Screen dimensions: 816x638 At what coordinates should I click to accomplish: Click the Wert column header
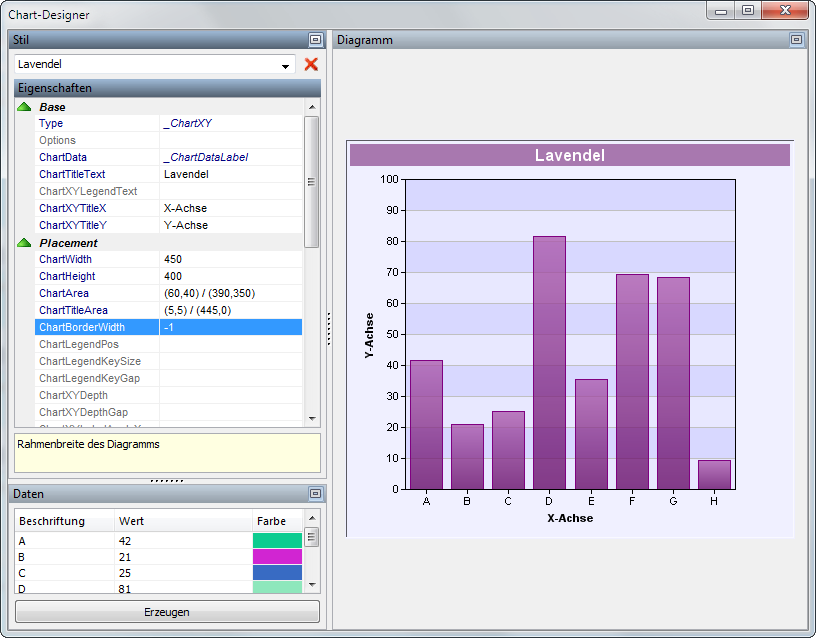pyautogui.click(x=180, y=521)
